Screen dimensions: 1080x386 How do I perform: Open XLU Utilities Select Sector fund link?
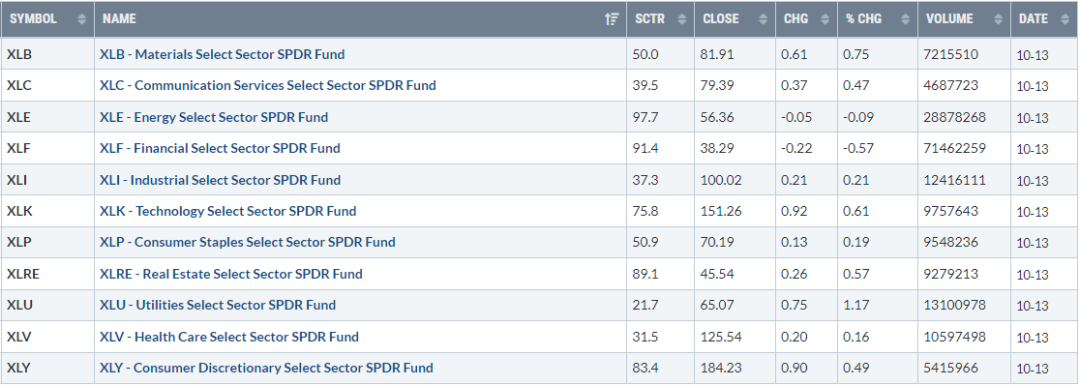pos(218,305)
